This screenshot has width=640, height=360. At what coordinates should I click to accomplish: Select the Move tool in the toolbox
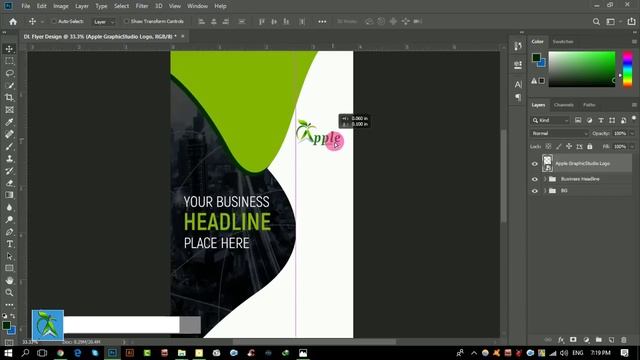[x=9, y=49]
